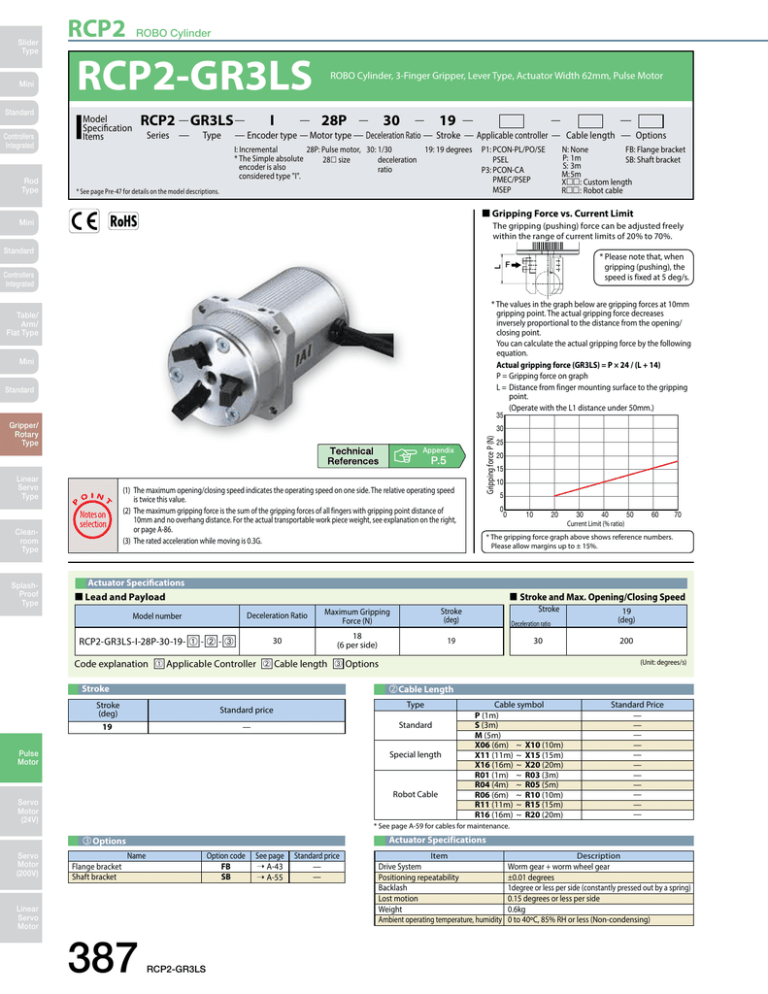
Task: Click the 'Code explanation' line
Action: tap(226, 664)
